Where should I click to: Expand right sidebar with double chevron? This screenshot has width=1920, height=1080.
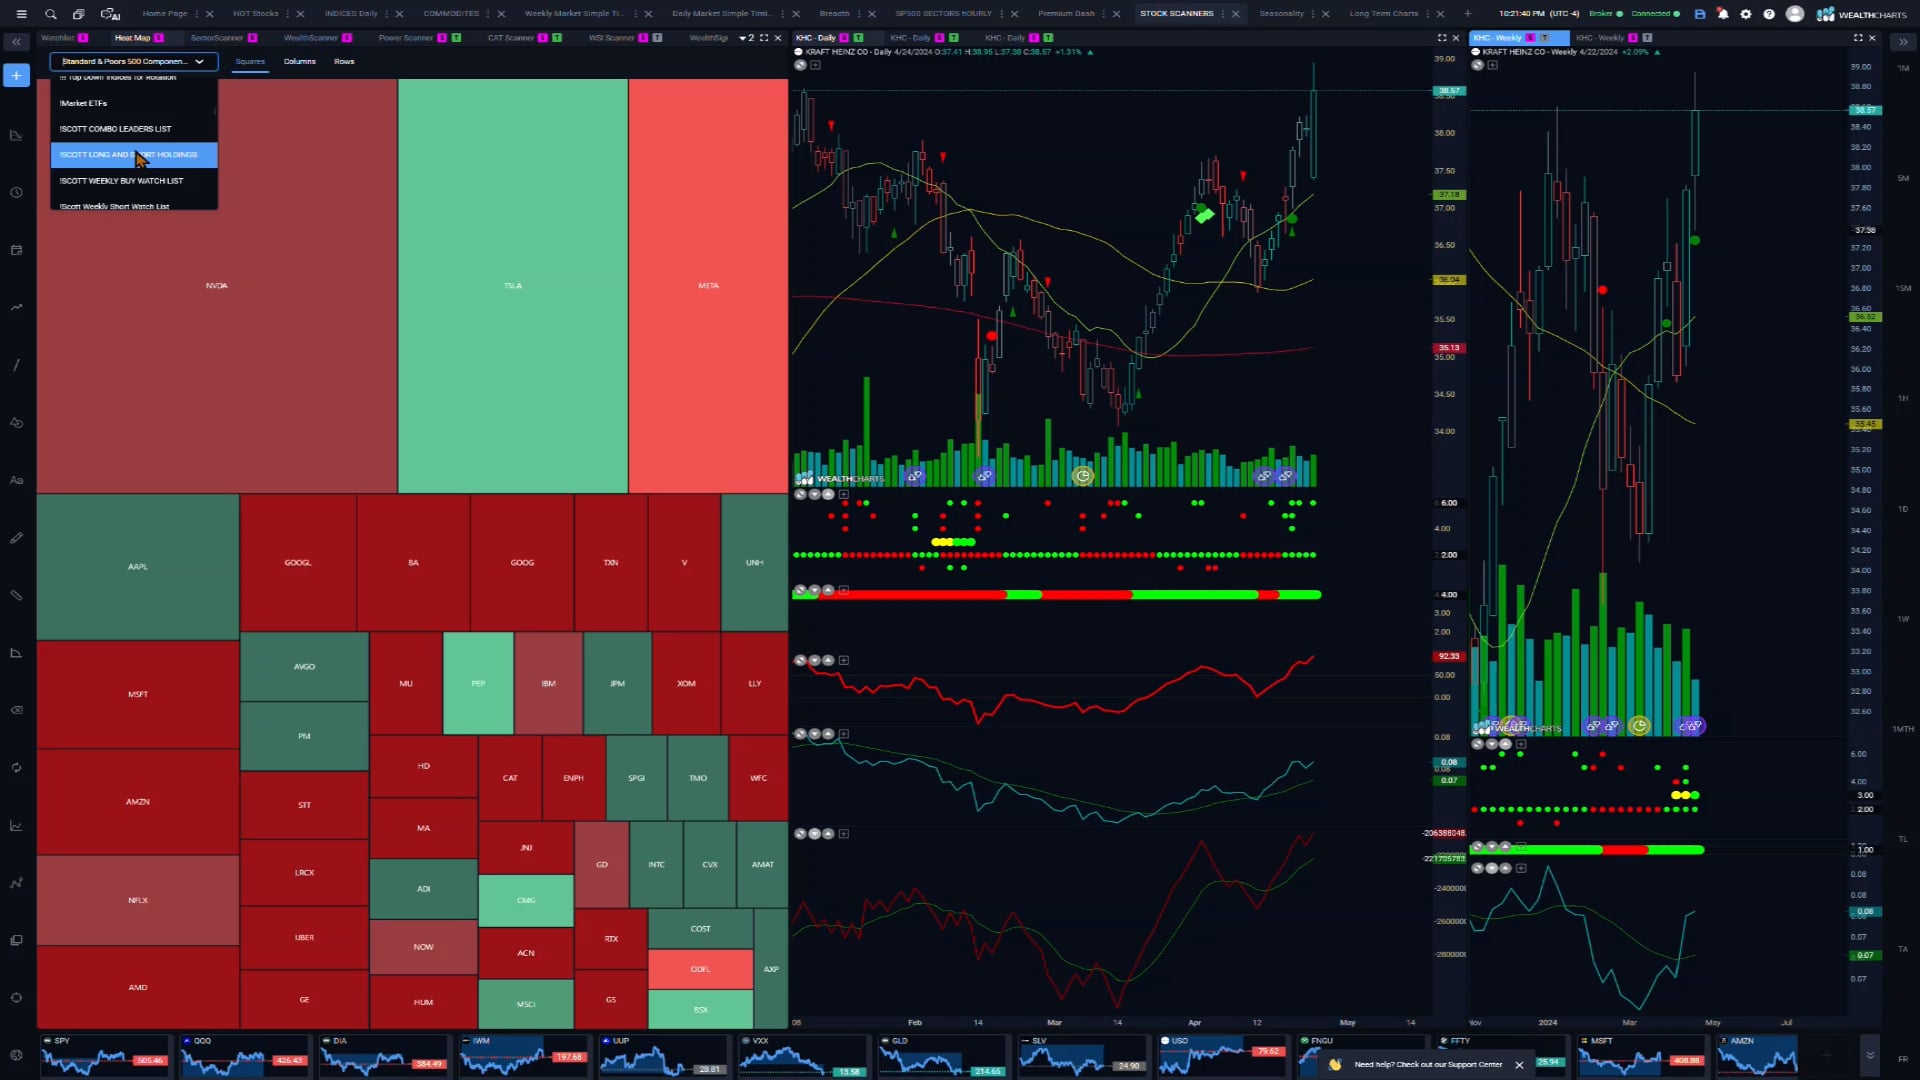[1903, 42]
